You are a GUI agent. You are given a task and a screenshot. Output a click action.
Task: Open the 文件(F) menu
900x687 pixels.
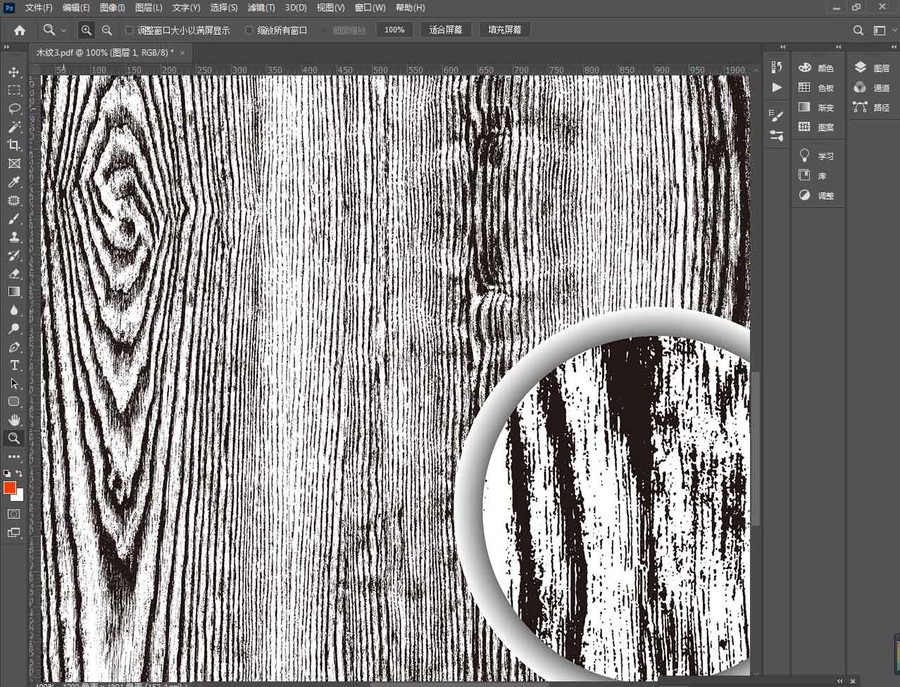click(38, 7)
